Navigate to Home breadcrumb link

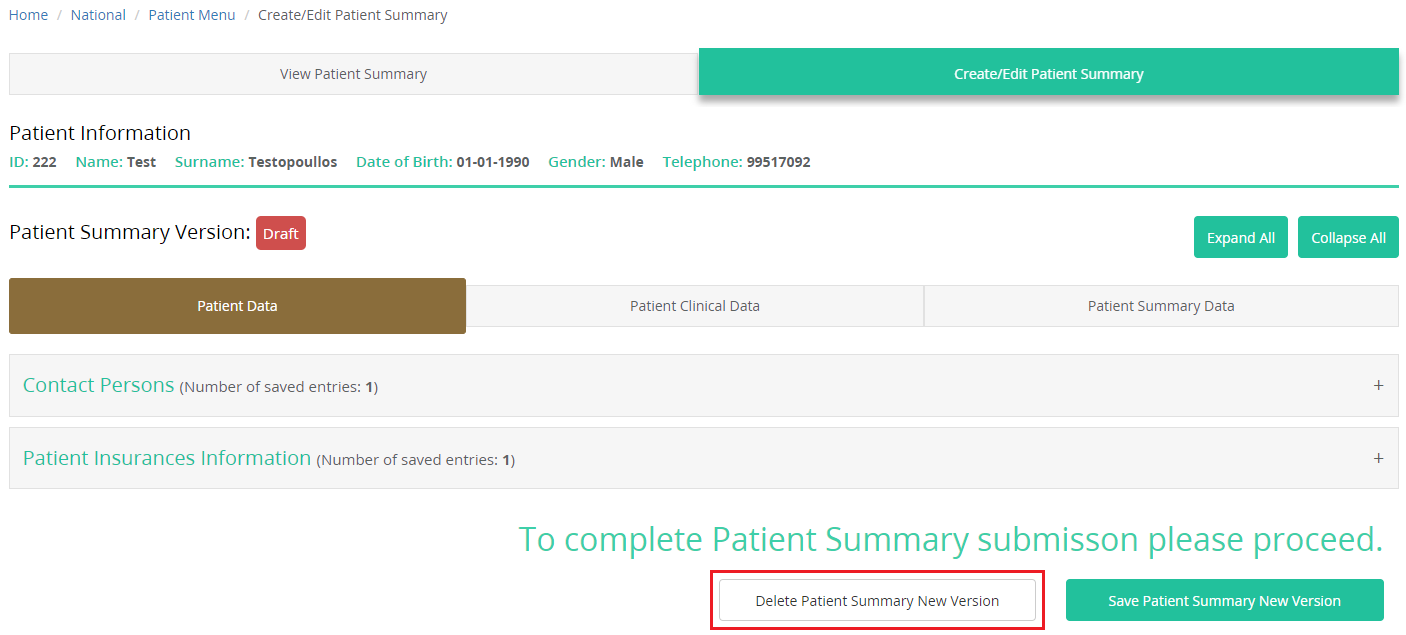[28, 15]
